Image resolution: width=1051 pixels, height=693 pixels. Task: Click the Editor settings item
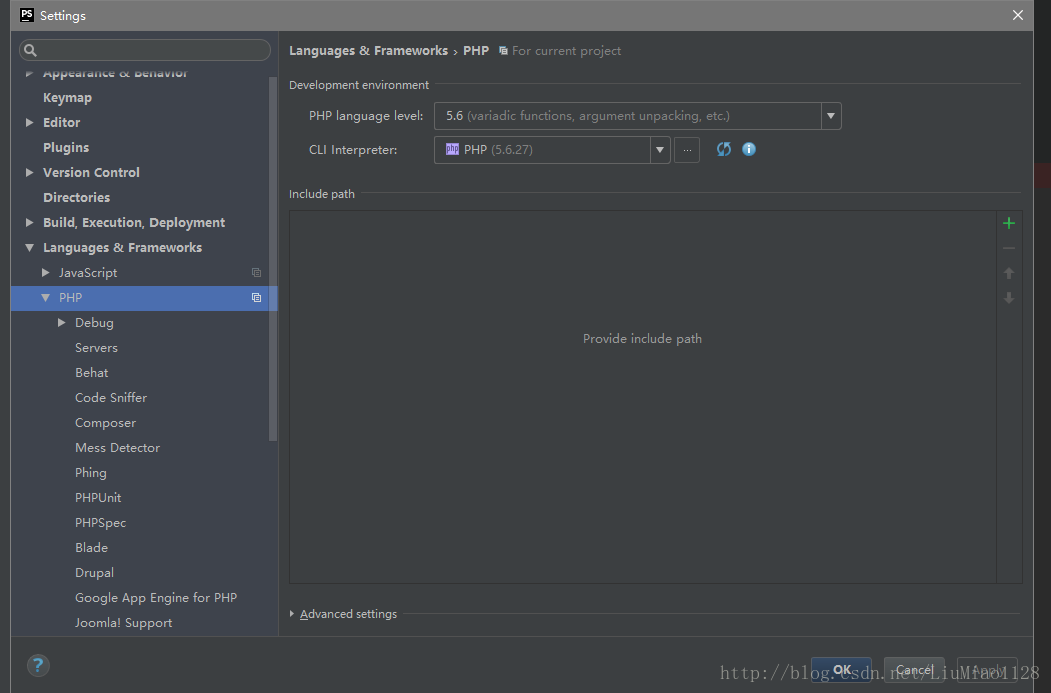[61, 123]
